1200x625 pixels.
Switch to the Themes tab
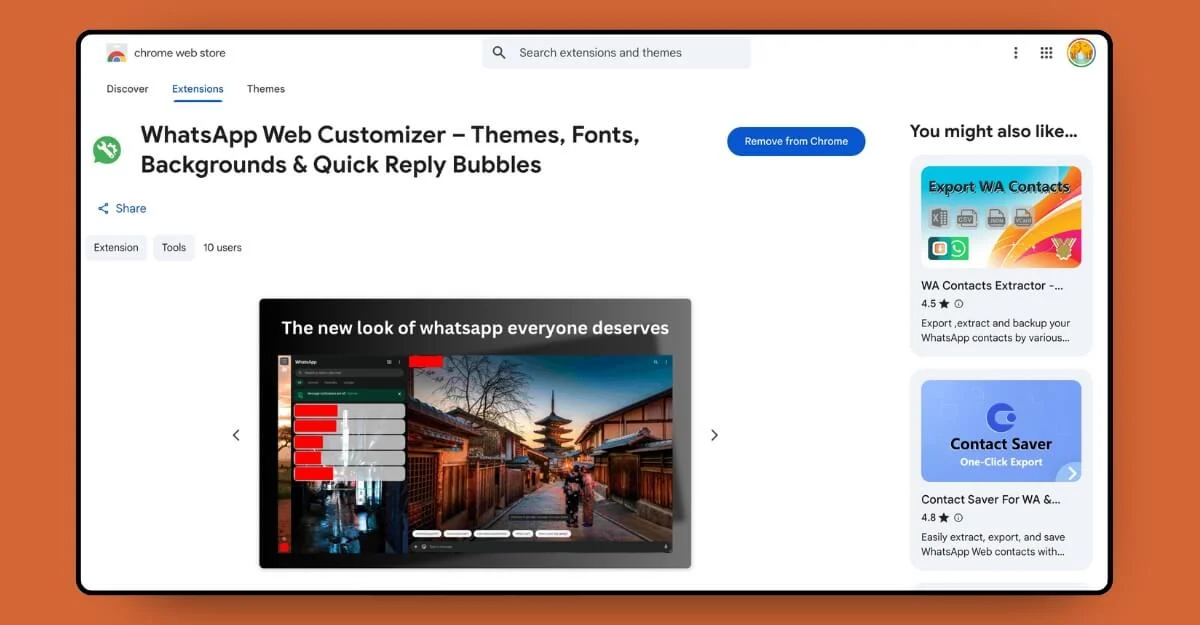tap(265, 89)
